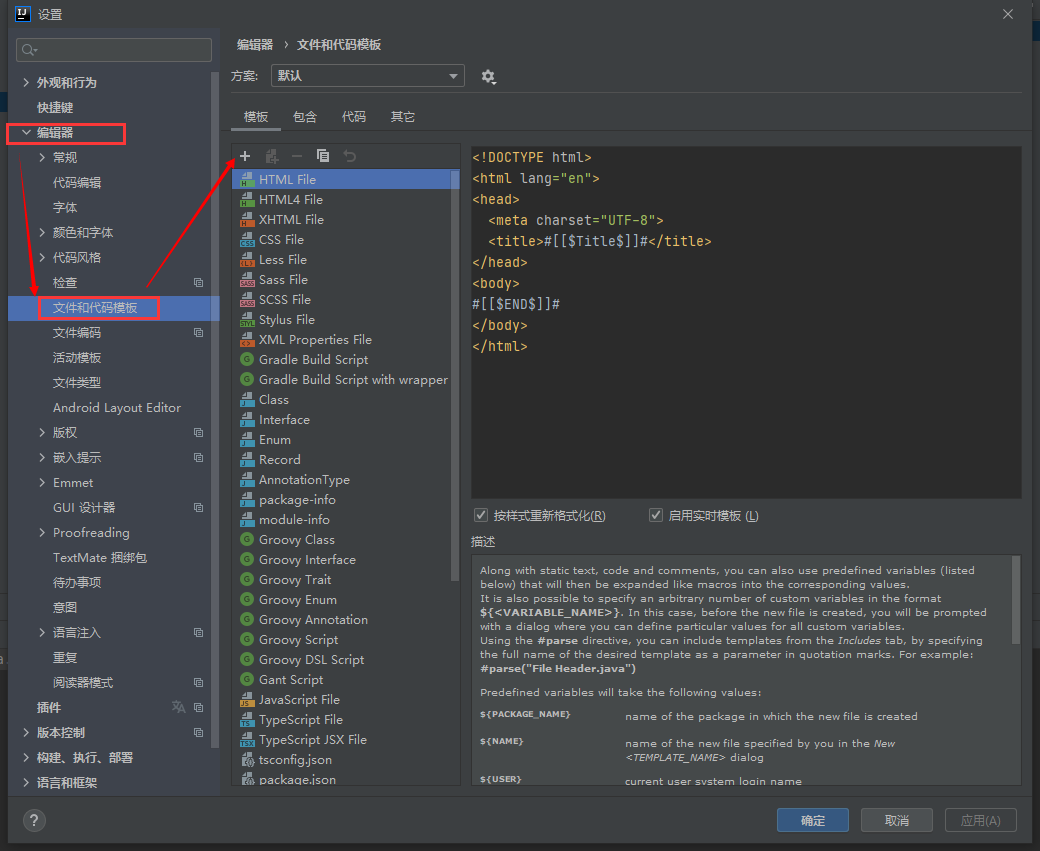This screenshot has width=1040, height=851.
Task: Choose the TypeScript File template
Action: (300, 720)
